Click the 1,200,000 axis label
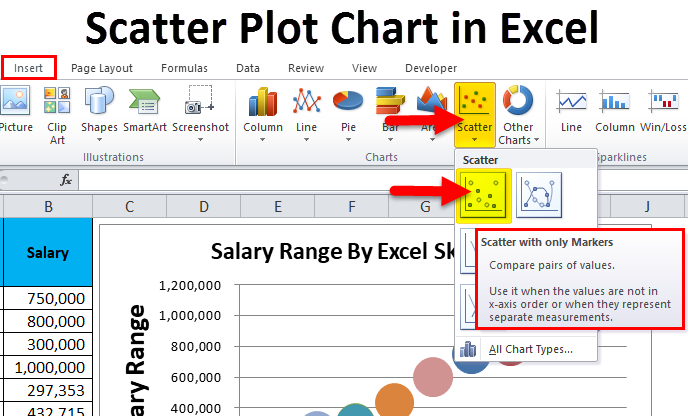 point(190,286)
